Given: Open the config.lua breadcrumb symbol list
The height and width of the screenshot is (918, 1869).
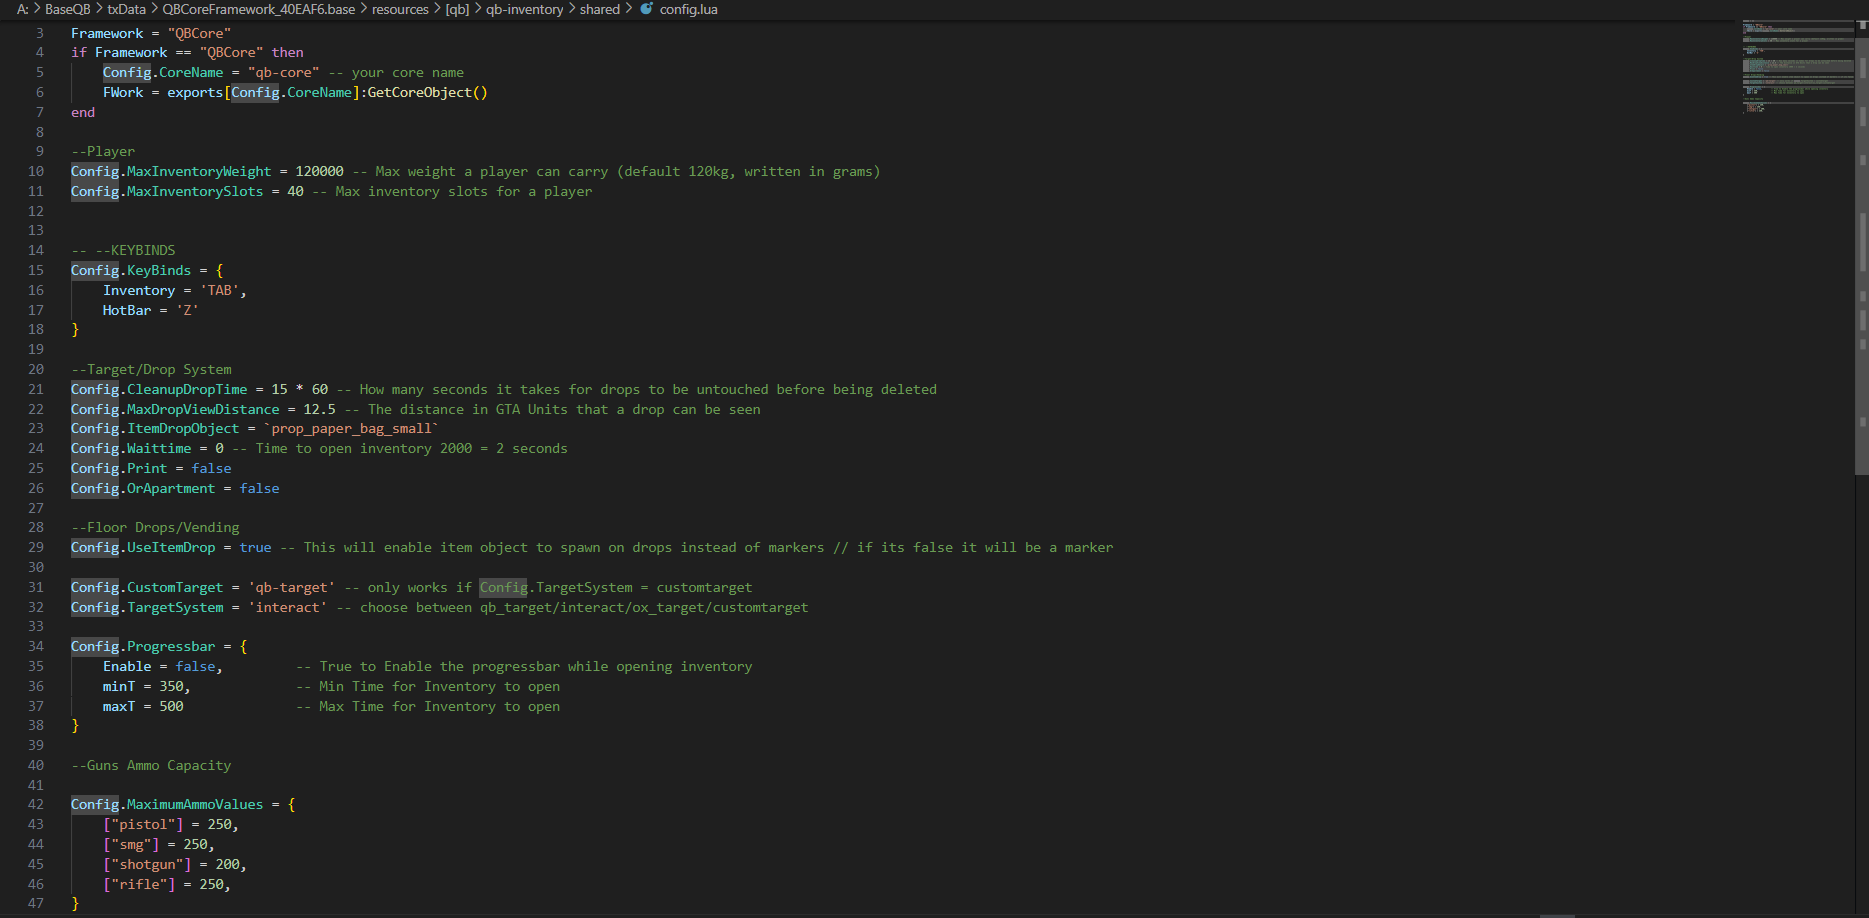Looking at the screenshot, I should [x=688, y=9].
